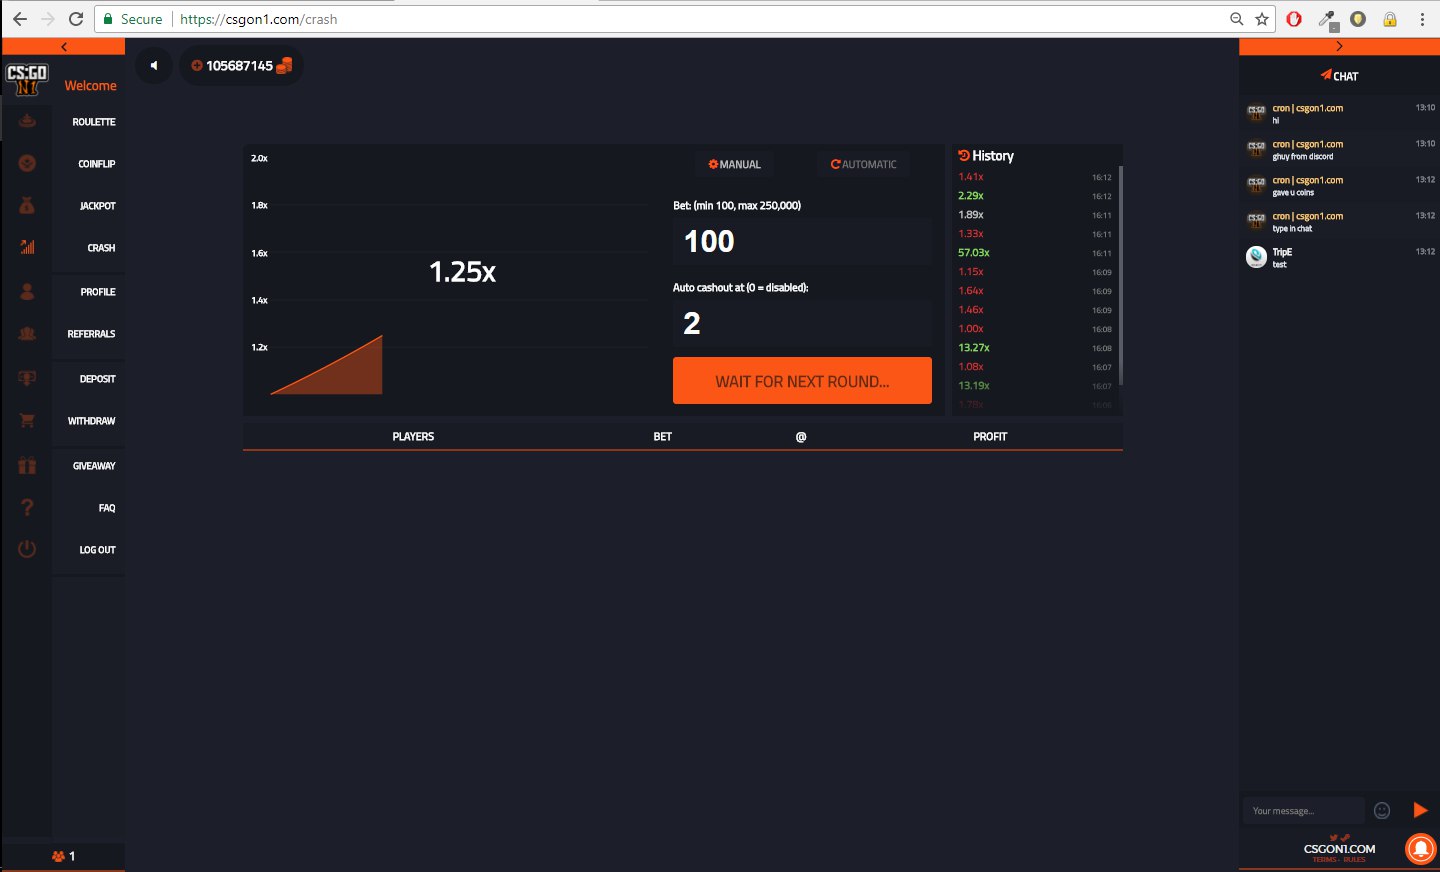Collapse the left sidebar with chevron
1440x872 pixels.
pos(64,47)
